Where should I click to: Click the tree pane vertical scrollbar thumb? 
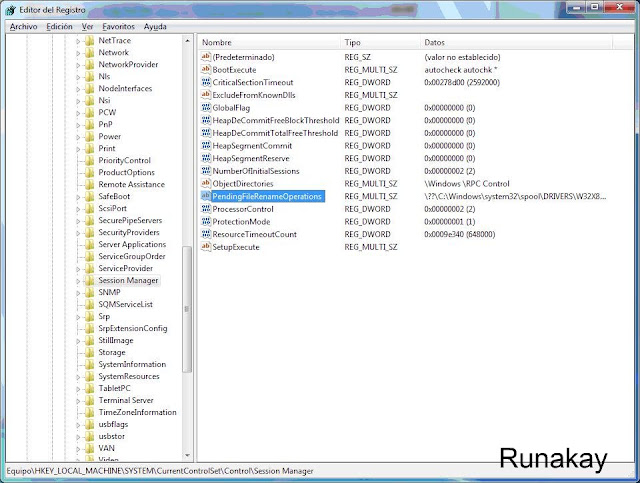[x=187, y=309]
